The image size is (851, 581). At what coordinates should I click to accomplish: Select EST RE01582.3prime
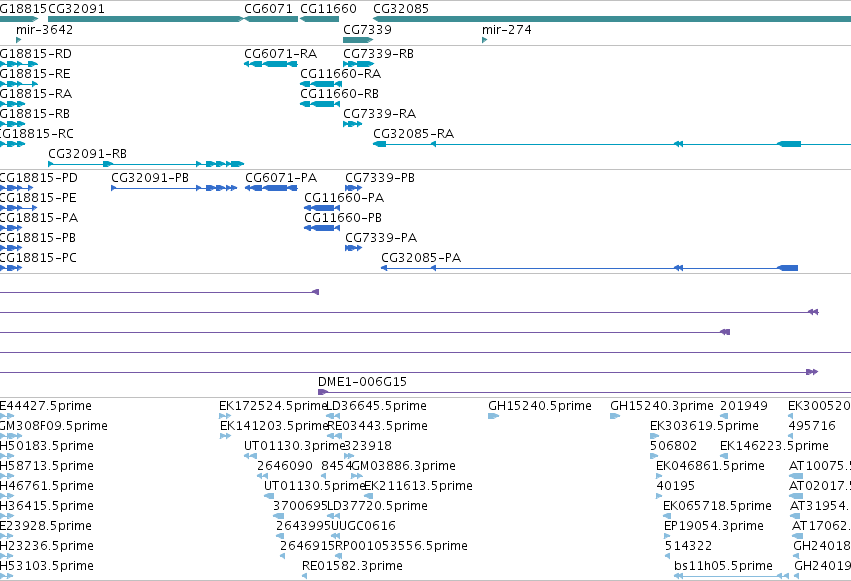tap(352, 566)
